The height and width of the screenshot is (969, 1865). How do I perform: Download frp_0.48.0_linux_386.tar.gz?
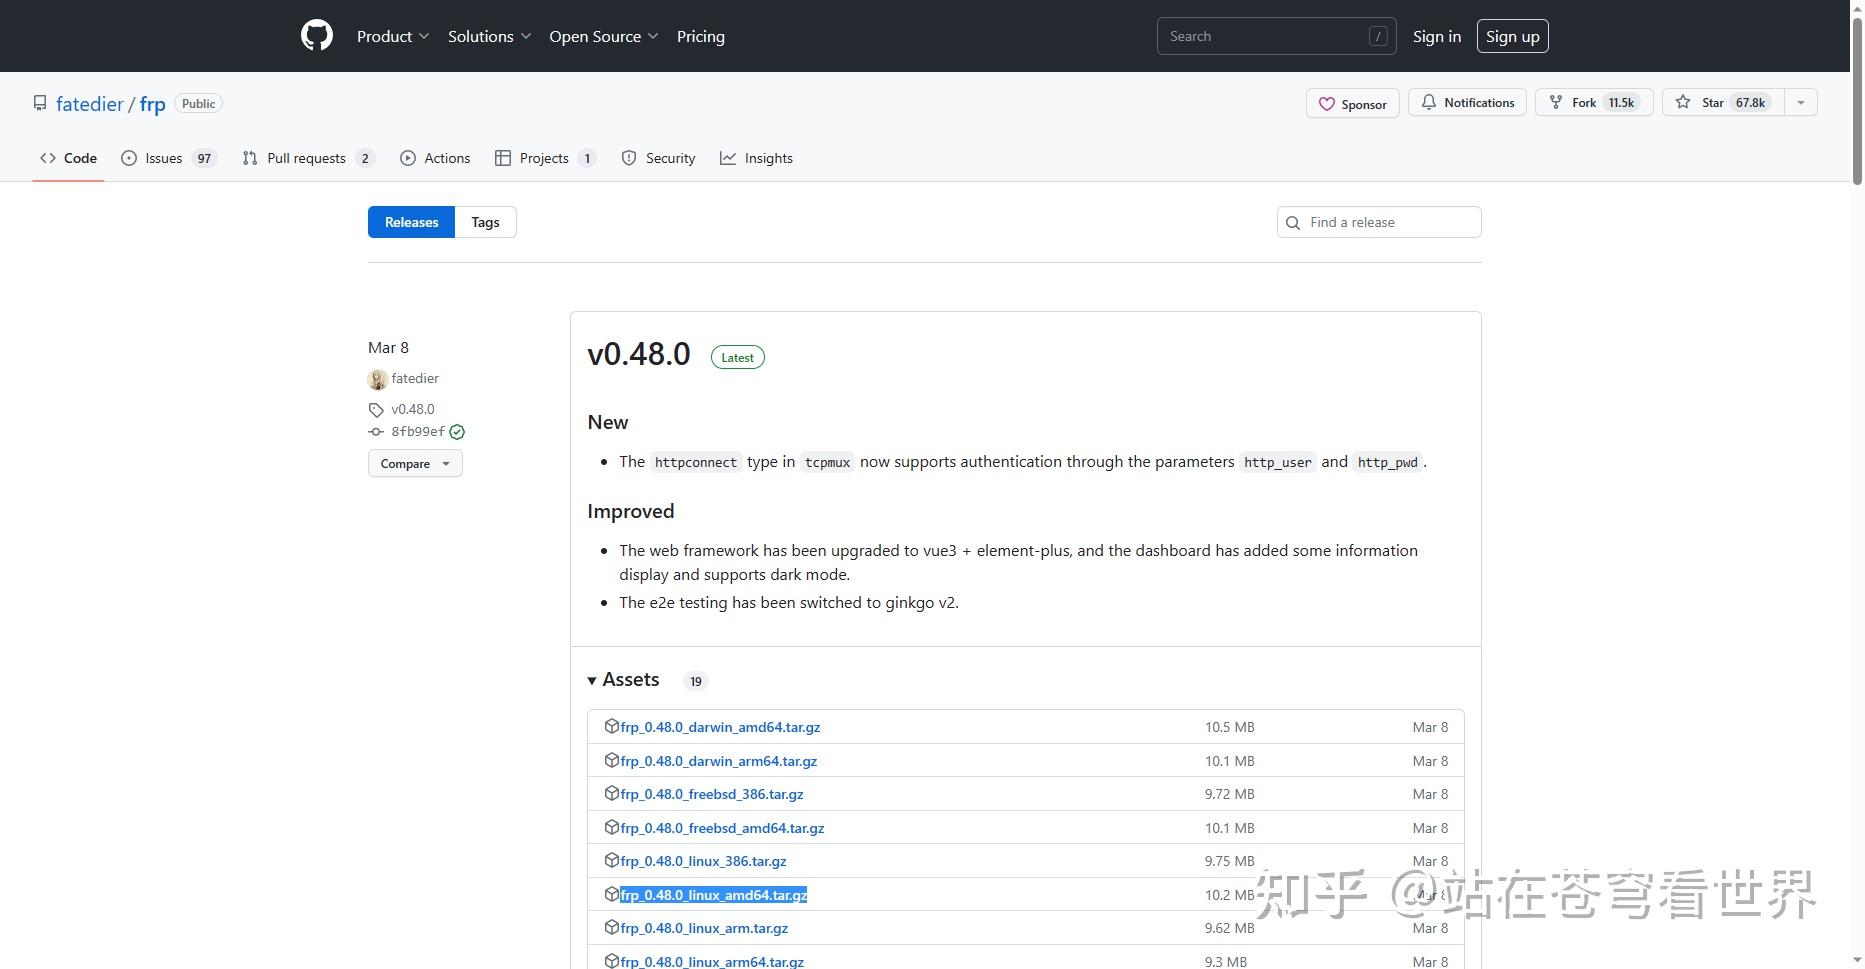pos(703,861)
